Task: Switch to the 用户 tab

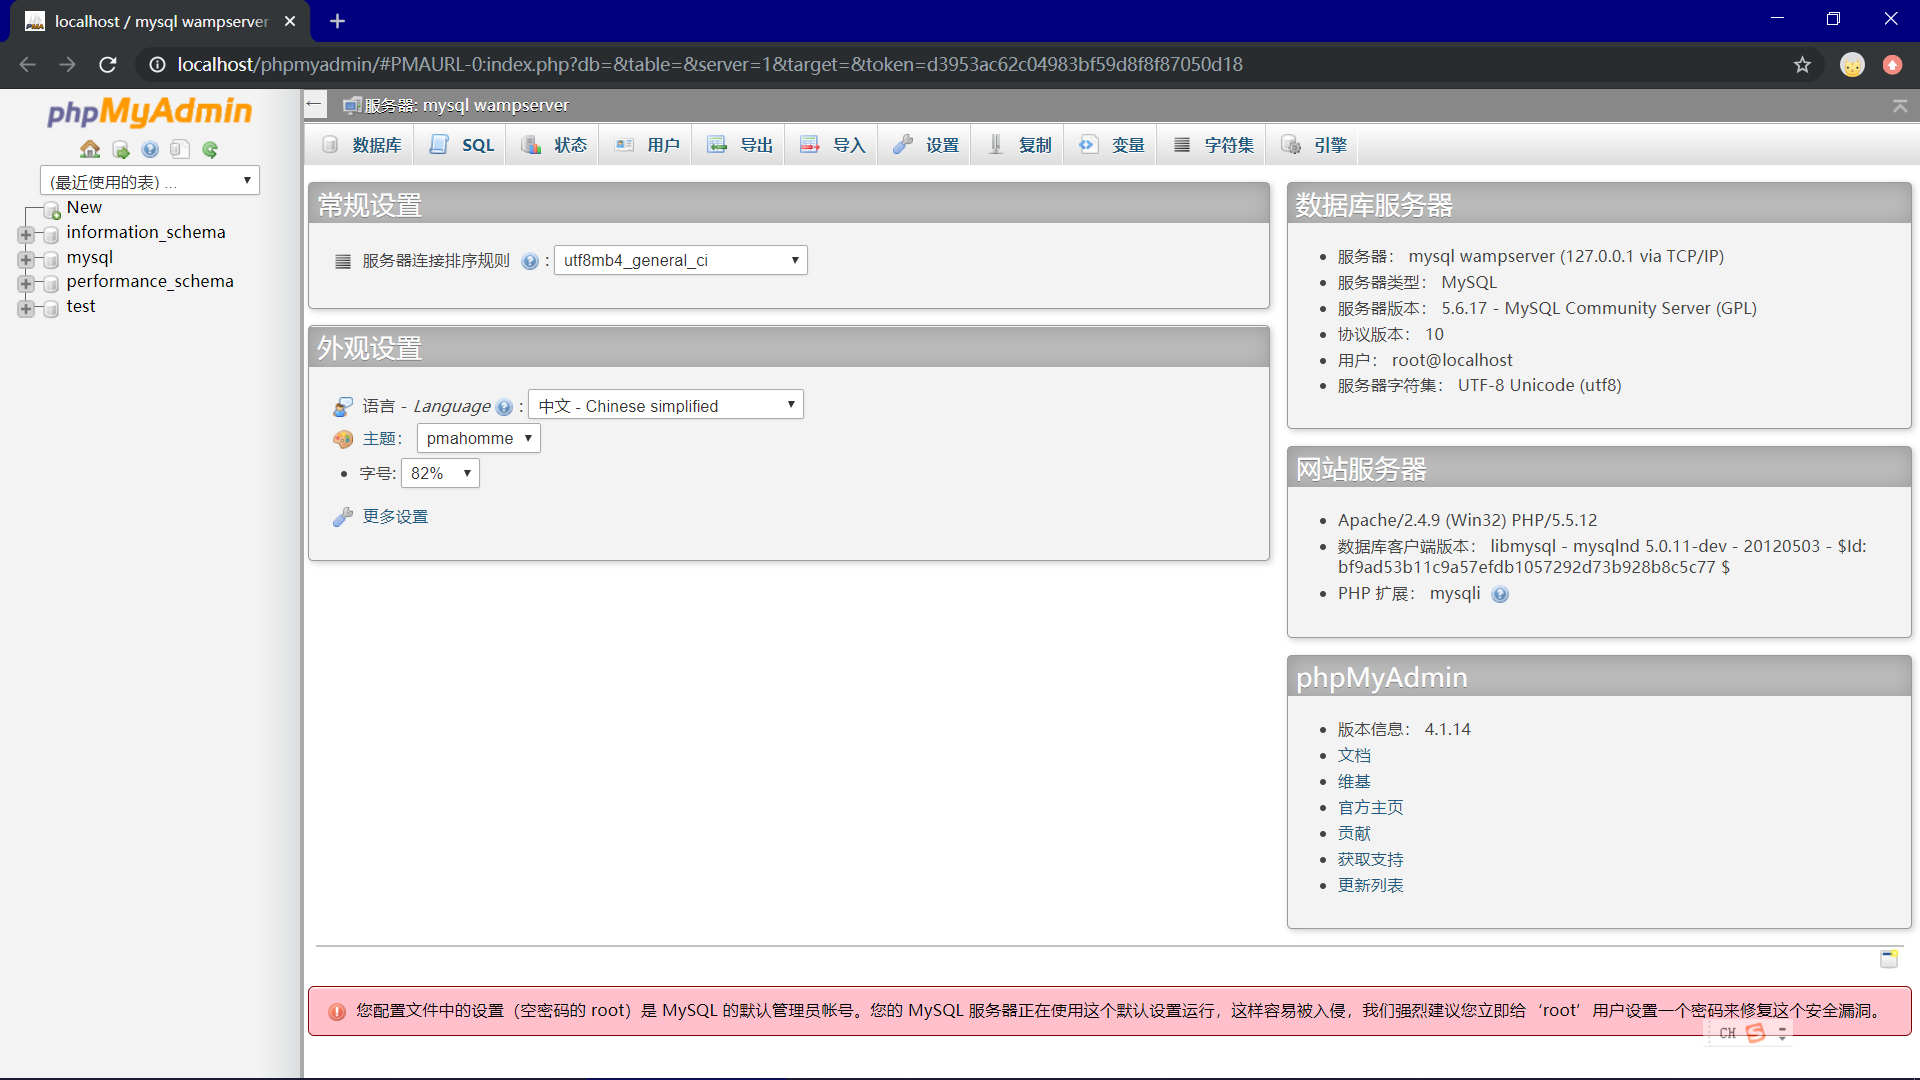Action: coord(648,145)
